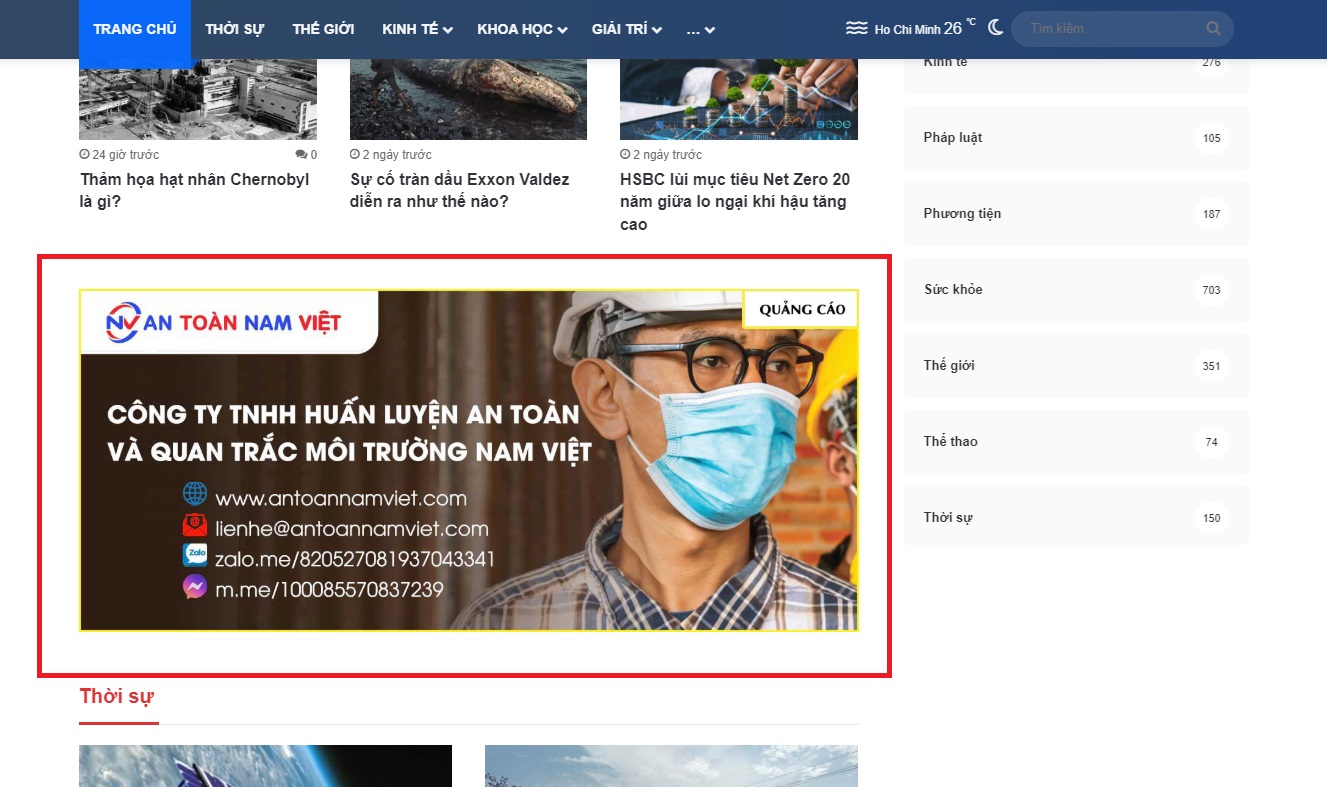Open the Thế giới sidebar category
The image size is (1327, 787).
1076,366
